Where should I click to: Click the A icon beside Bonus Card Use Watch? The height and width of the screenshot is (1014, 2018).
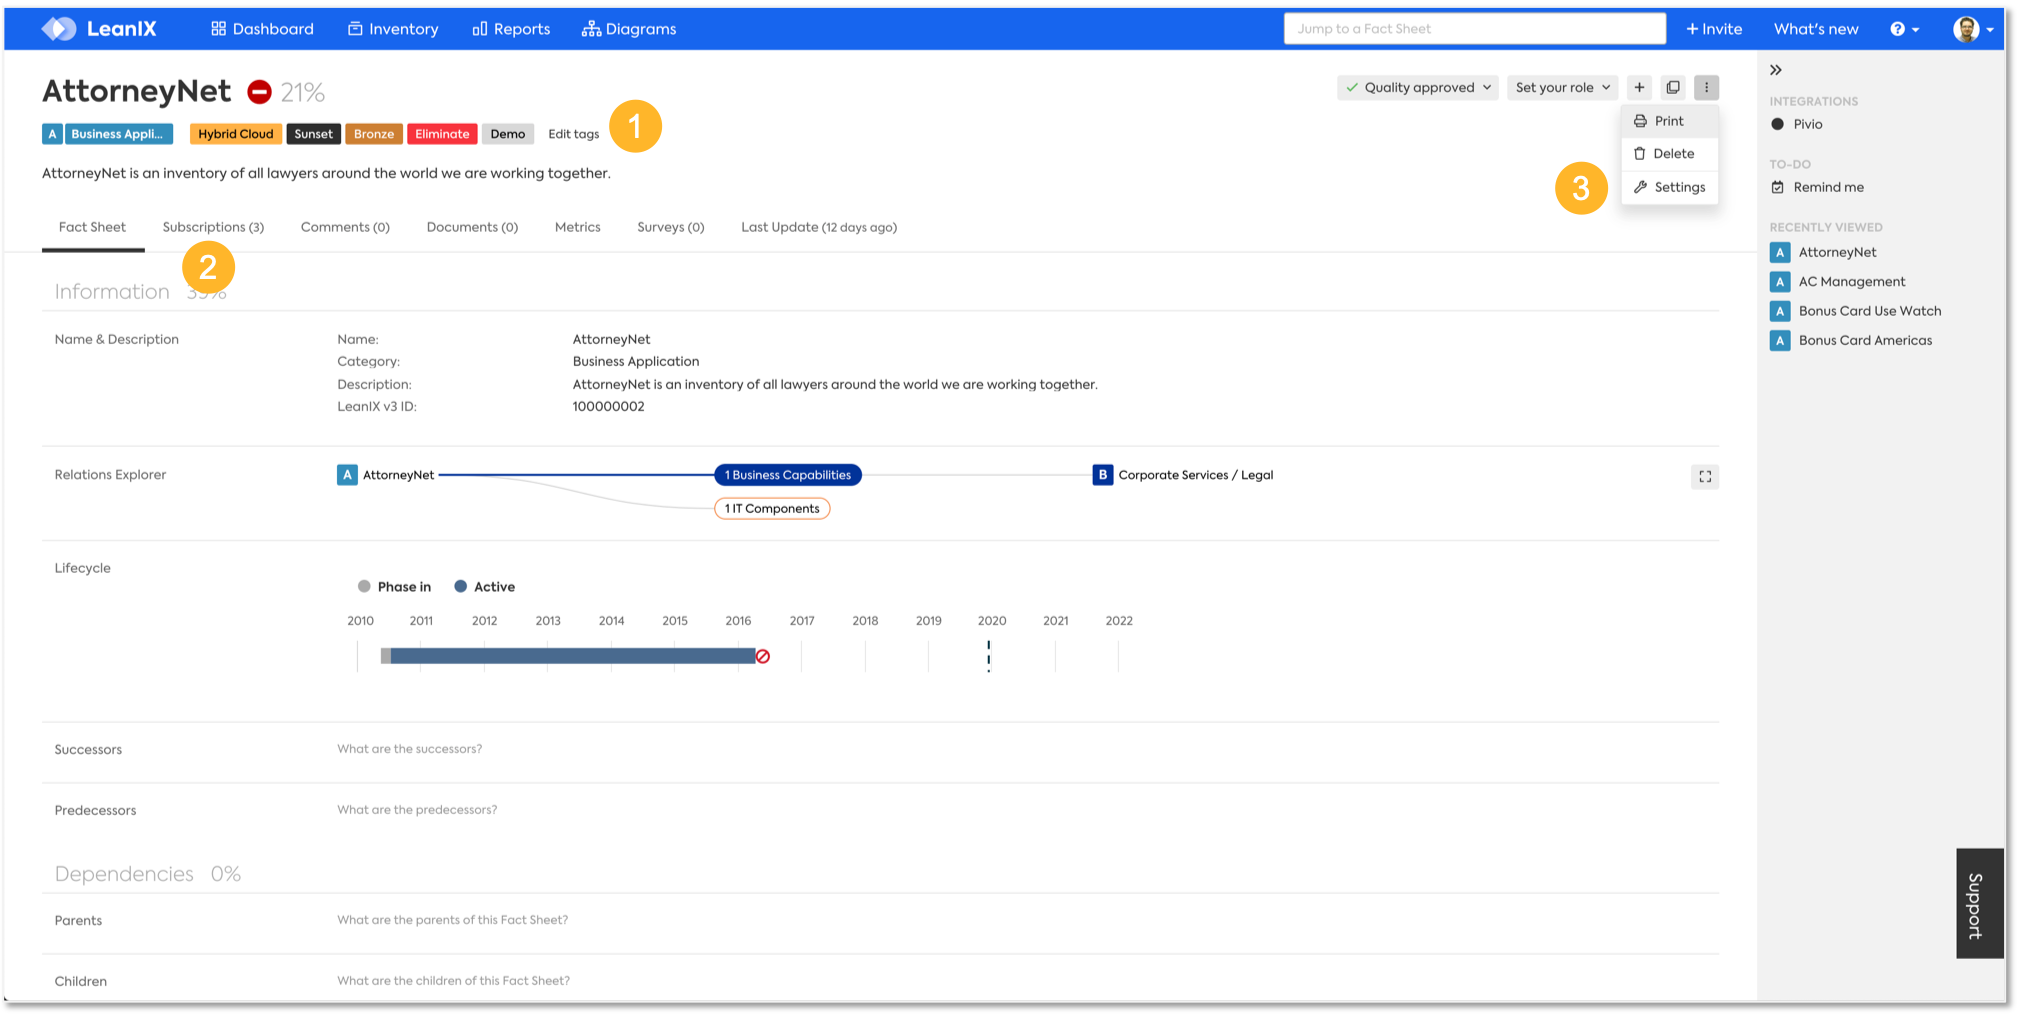1780,311
